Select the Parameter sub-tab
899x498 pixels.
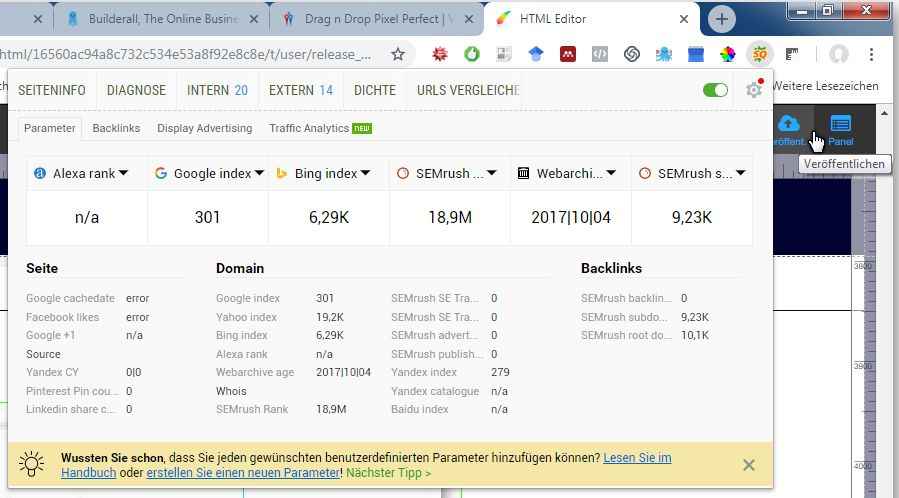point(49,128)
